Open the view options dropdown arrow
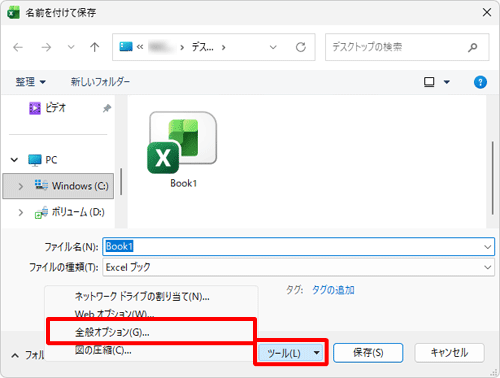 [x=447, y=82]
